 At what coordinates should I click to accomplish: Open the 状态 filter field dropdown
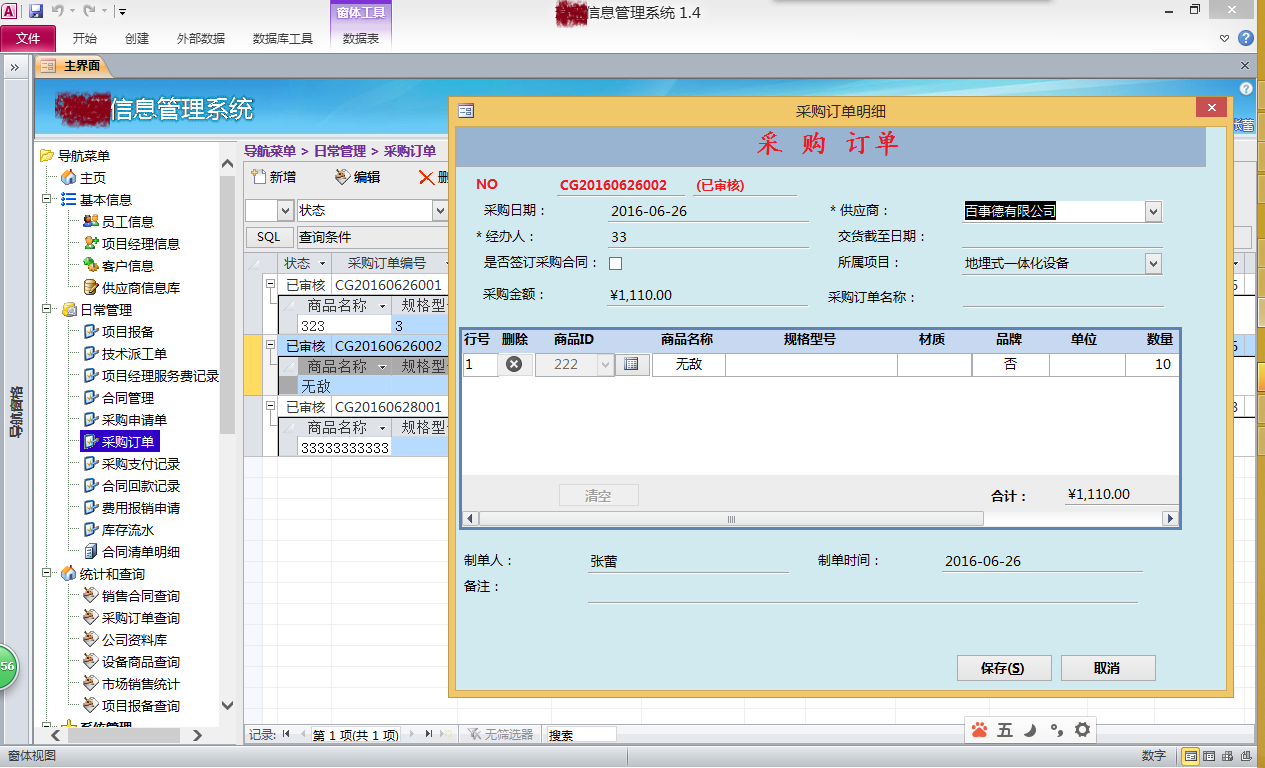[x=440, y=211]
